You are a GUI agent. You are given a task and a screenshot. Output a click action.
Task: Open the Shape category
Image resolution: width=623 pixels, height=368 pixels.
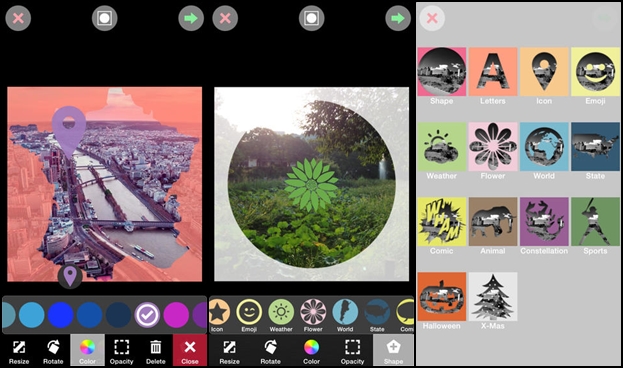pyautogui.click(x=441, y=76)
